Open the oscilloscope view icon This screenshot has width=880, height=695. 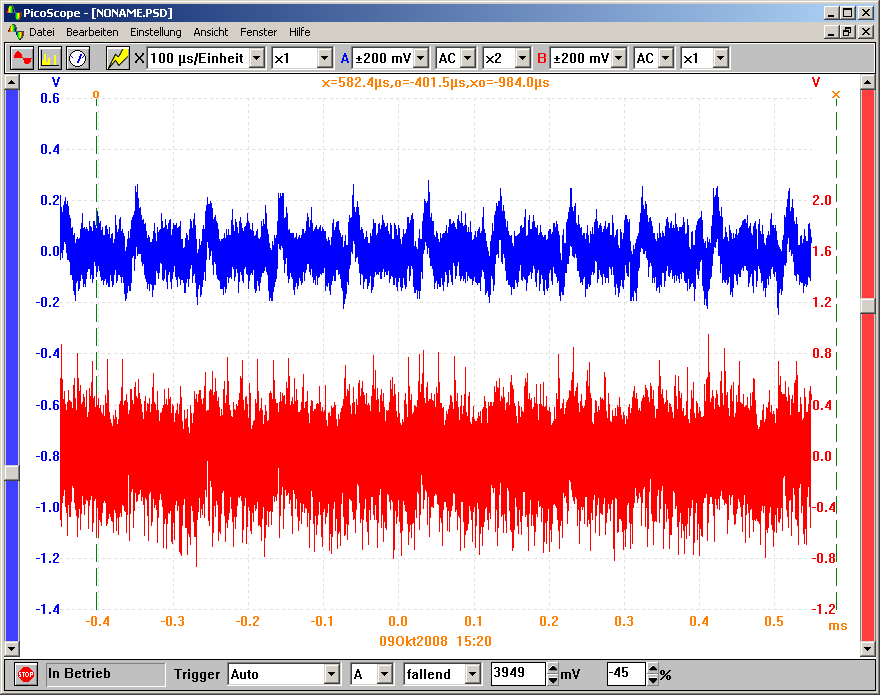point(23,58)
